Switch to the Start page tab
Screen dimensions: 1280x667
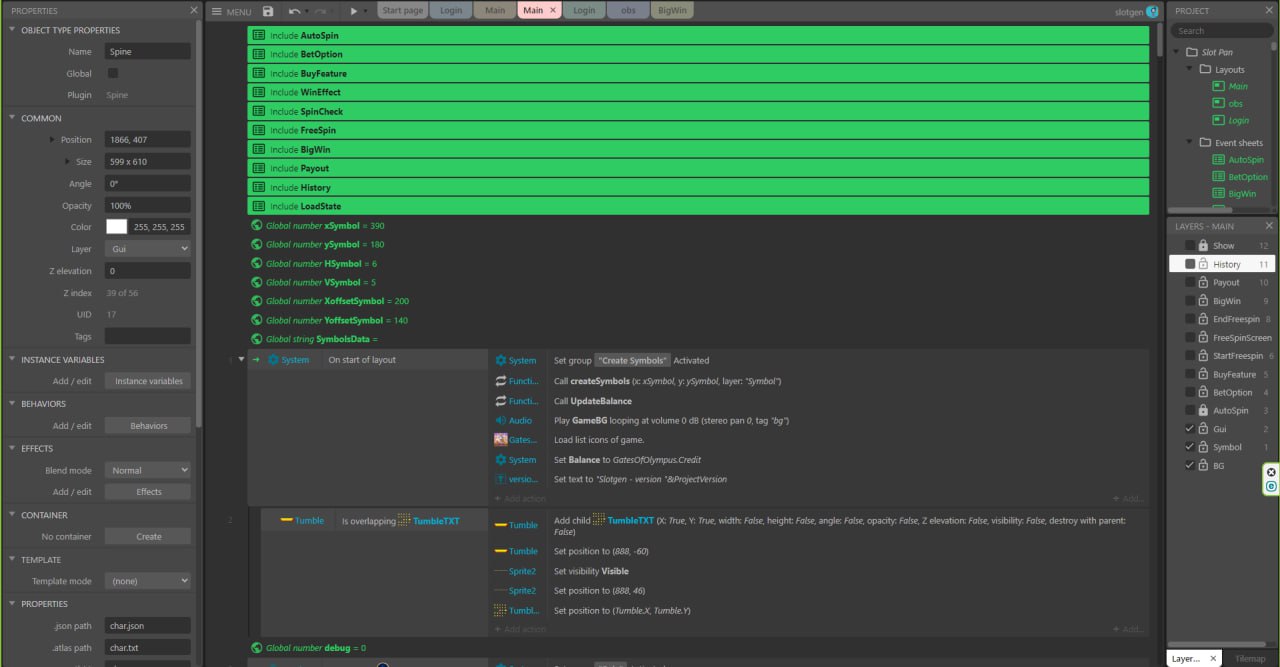[x=403, y=10]
